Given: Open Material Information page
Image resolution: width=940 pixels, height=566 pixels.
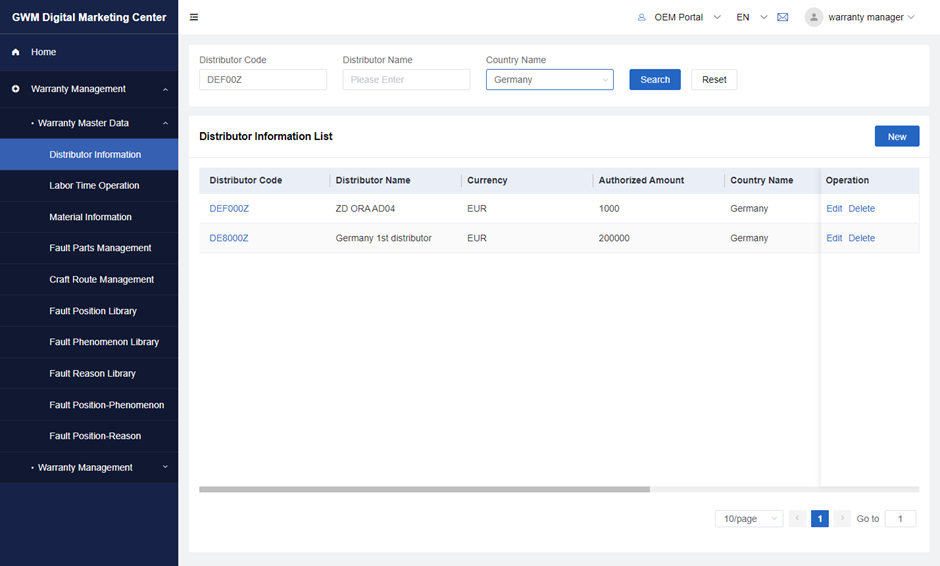Looking at the screenshot, I should tap(89, 217).
